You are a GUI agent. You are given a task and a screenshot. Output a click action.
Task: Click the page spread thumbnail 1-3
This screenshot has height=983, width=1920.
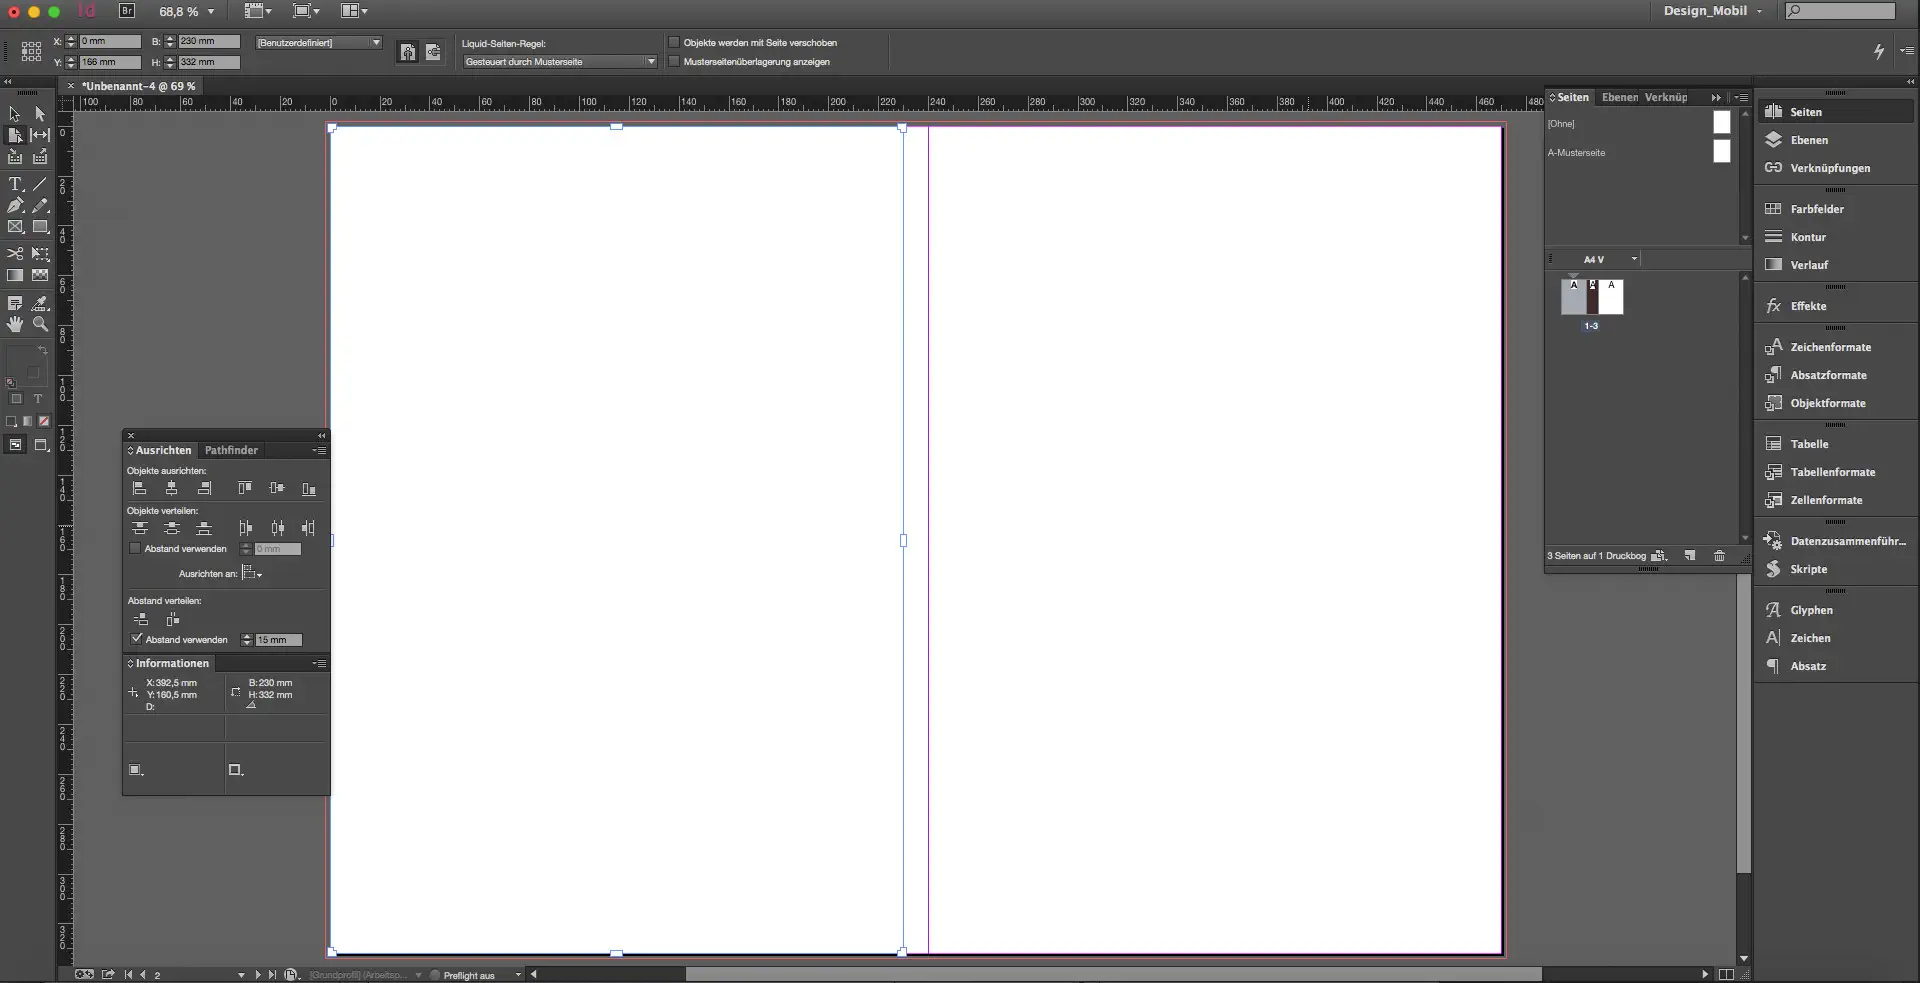tap(1591, 298)
